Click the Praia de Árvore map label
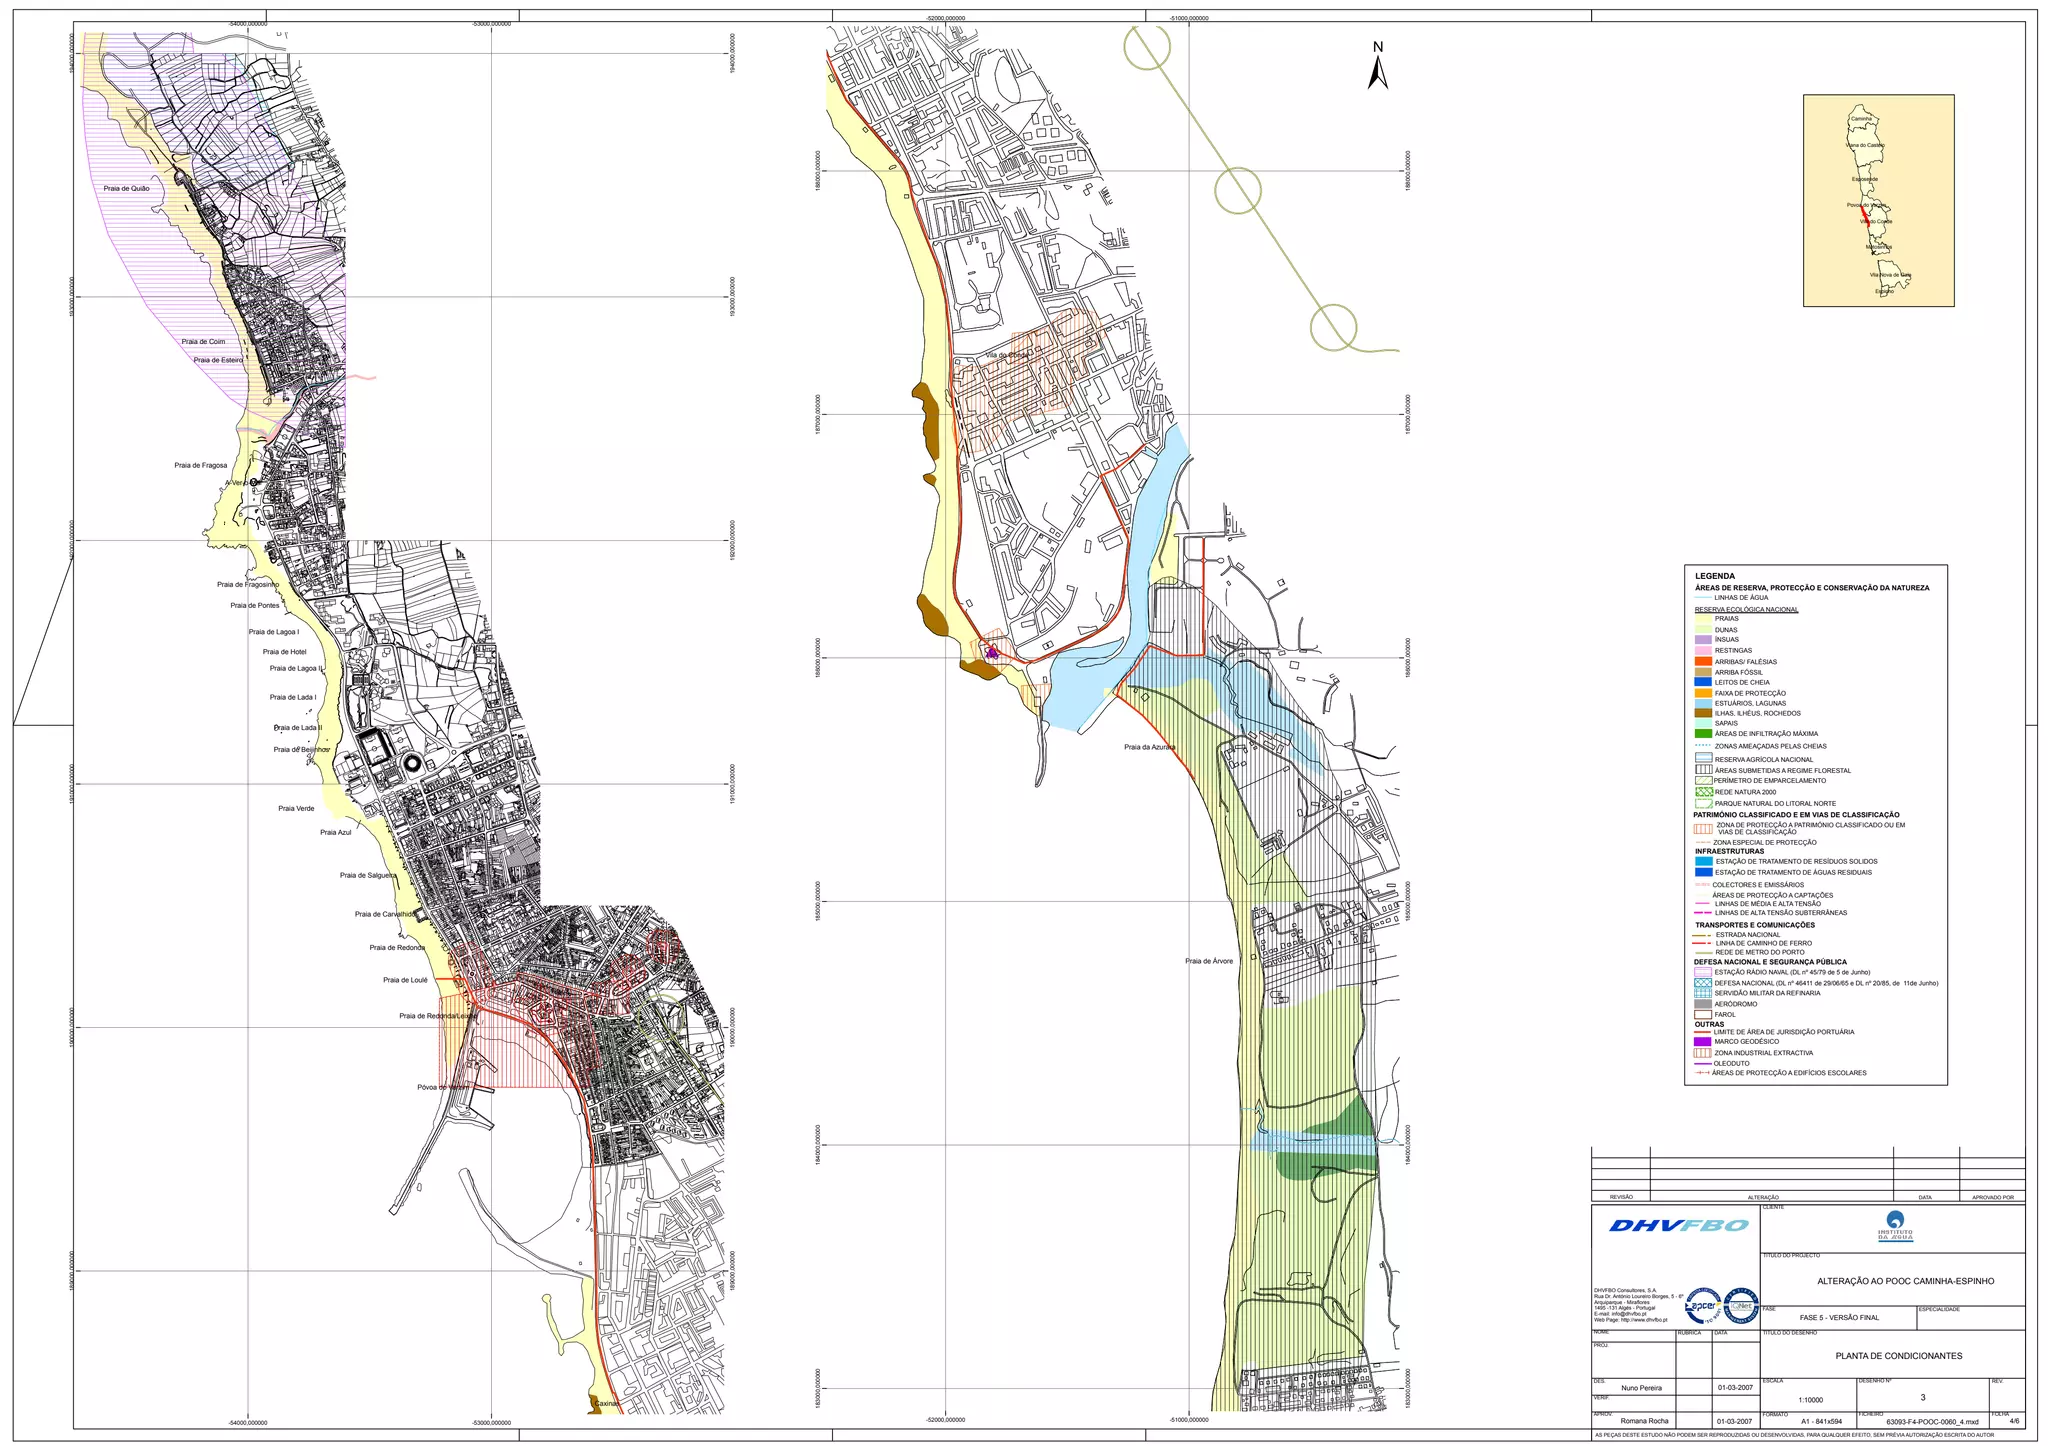This screenshot has width=2048, height=1446. pos(1208,961)
